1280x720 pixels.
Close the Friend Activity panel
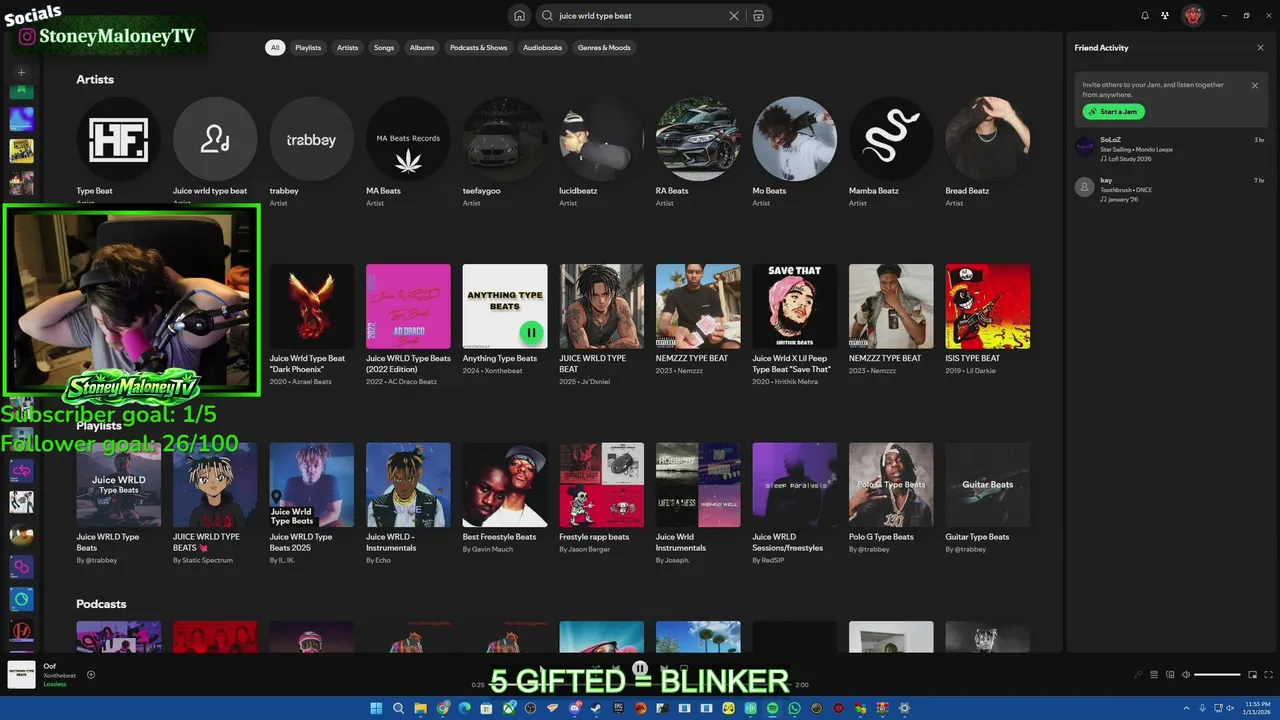(x=1260, y=48)
